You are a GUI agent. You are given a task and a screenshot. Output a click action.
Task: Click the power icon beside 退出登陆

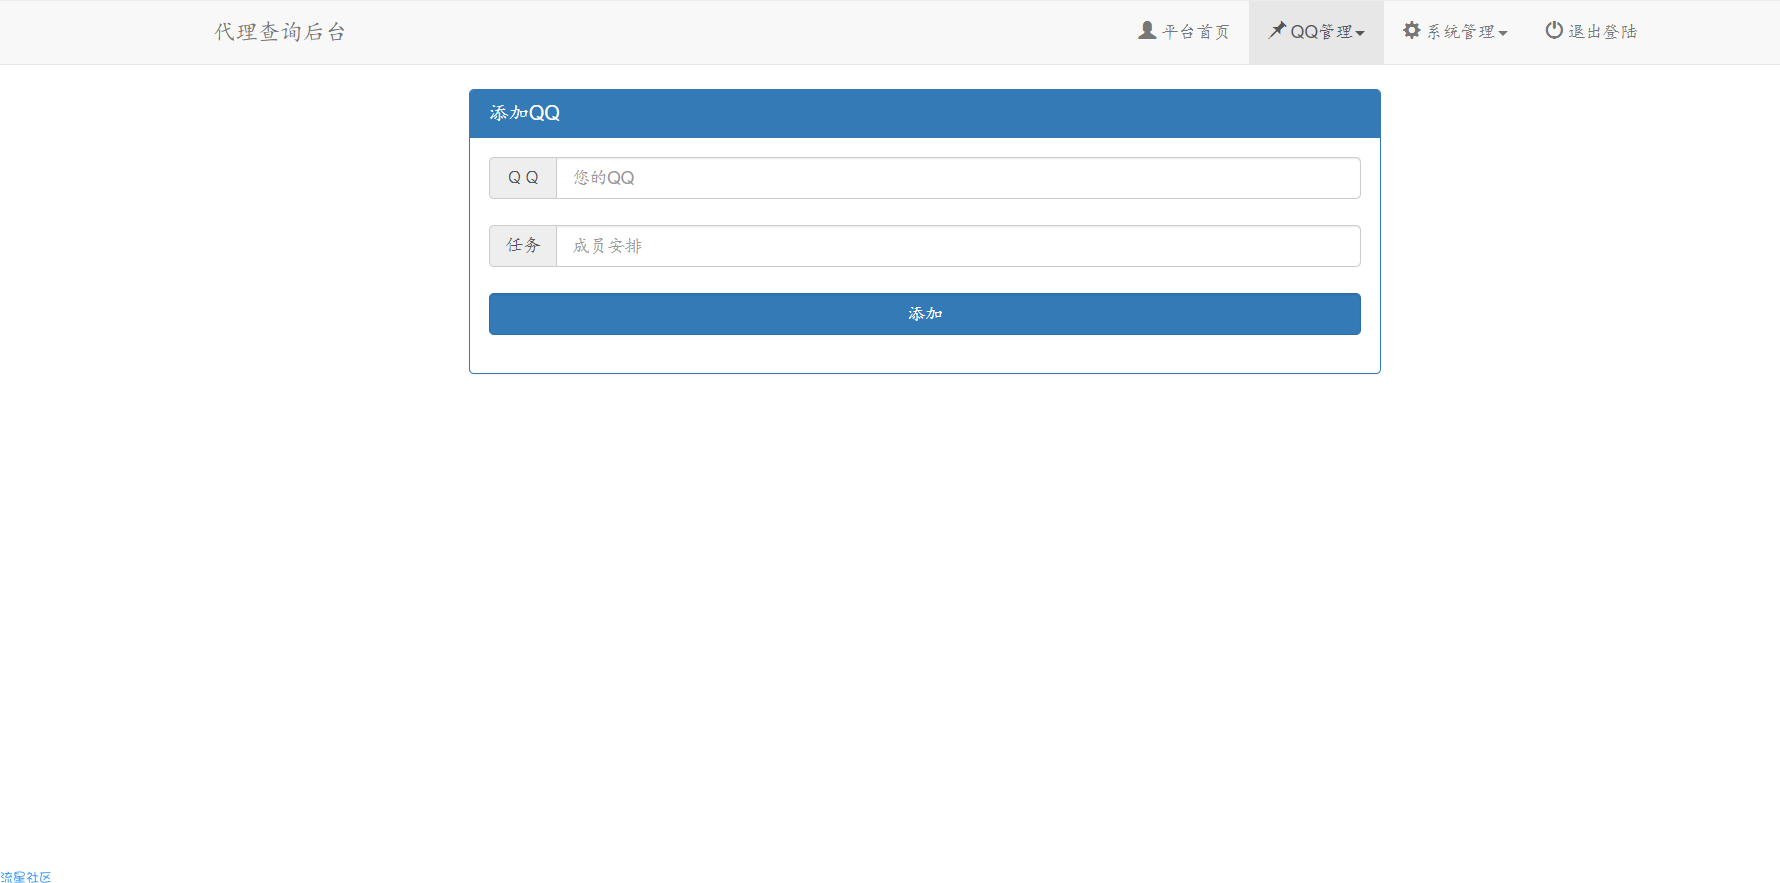[x=1554, y=31]
